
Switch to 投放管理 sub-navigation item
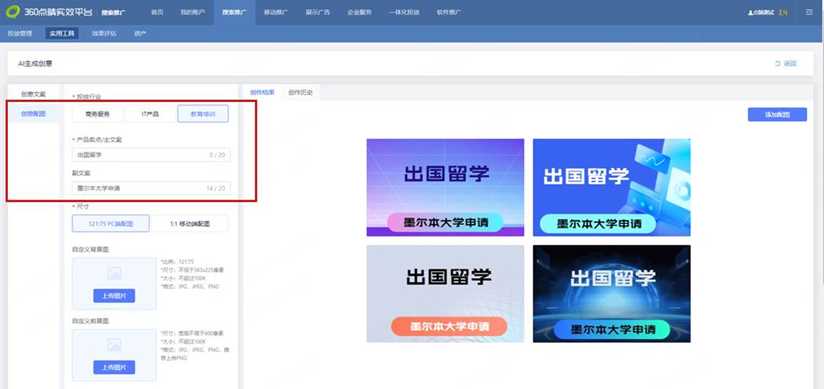tap(19, 34)
